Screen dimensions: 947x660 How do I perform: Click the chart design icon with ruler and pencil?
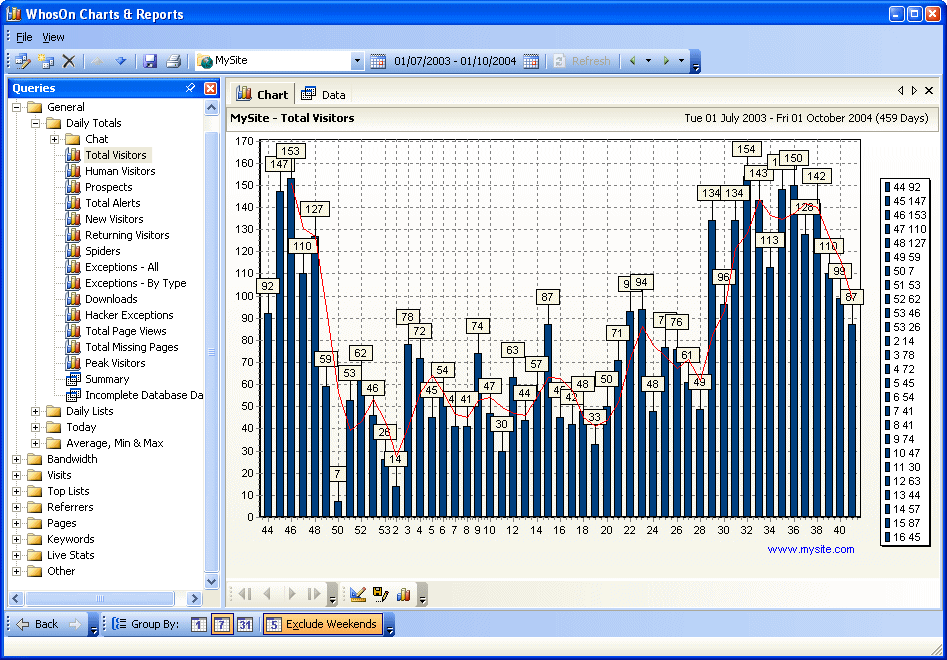[358, 594]
